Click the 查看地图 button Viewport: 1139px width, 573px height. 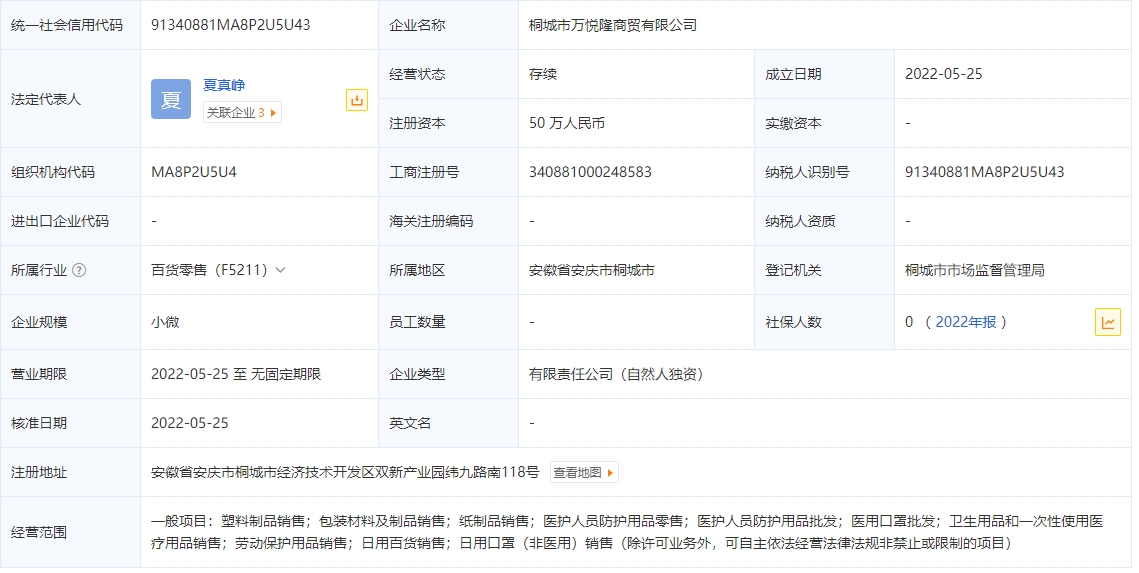[x=584, y=473]
